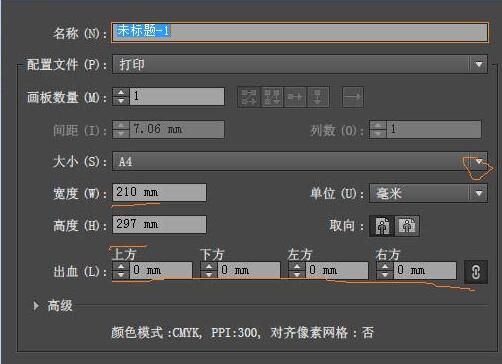The width and height of the screenshot is (502, 364).
Task: Decrease the 画板数量 artboard count
Action: [121, 101]
